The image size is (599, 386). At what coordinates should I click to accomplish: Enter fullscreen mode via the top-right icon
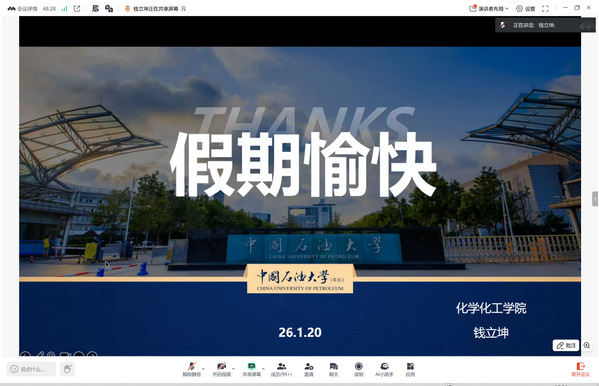[546, 8]
